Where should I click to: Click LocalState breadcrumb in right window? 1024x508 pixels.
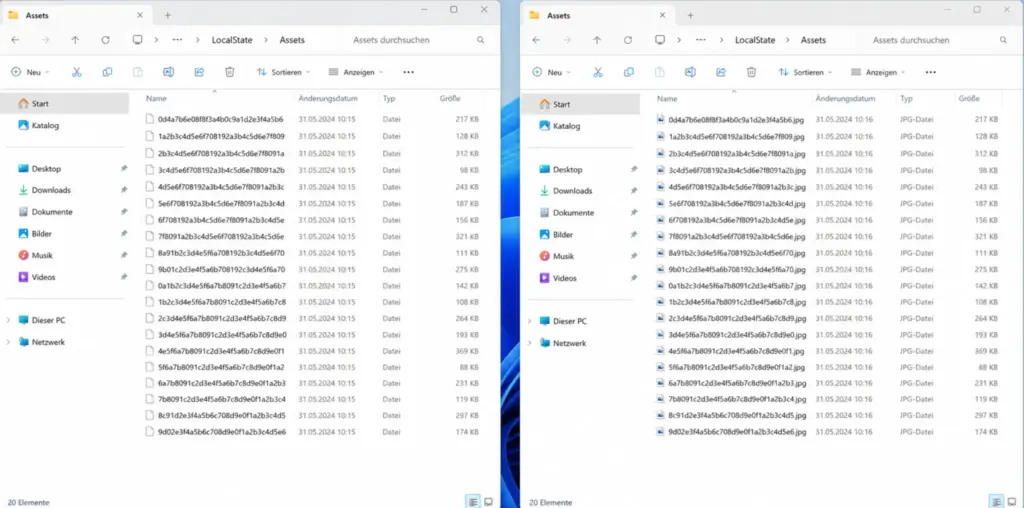click(755, 40)
